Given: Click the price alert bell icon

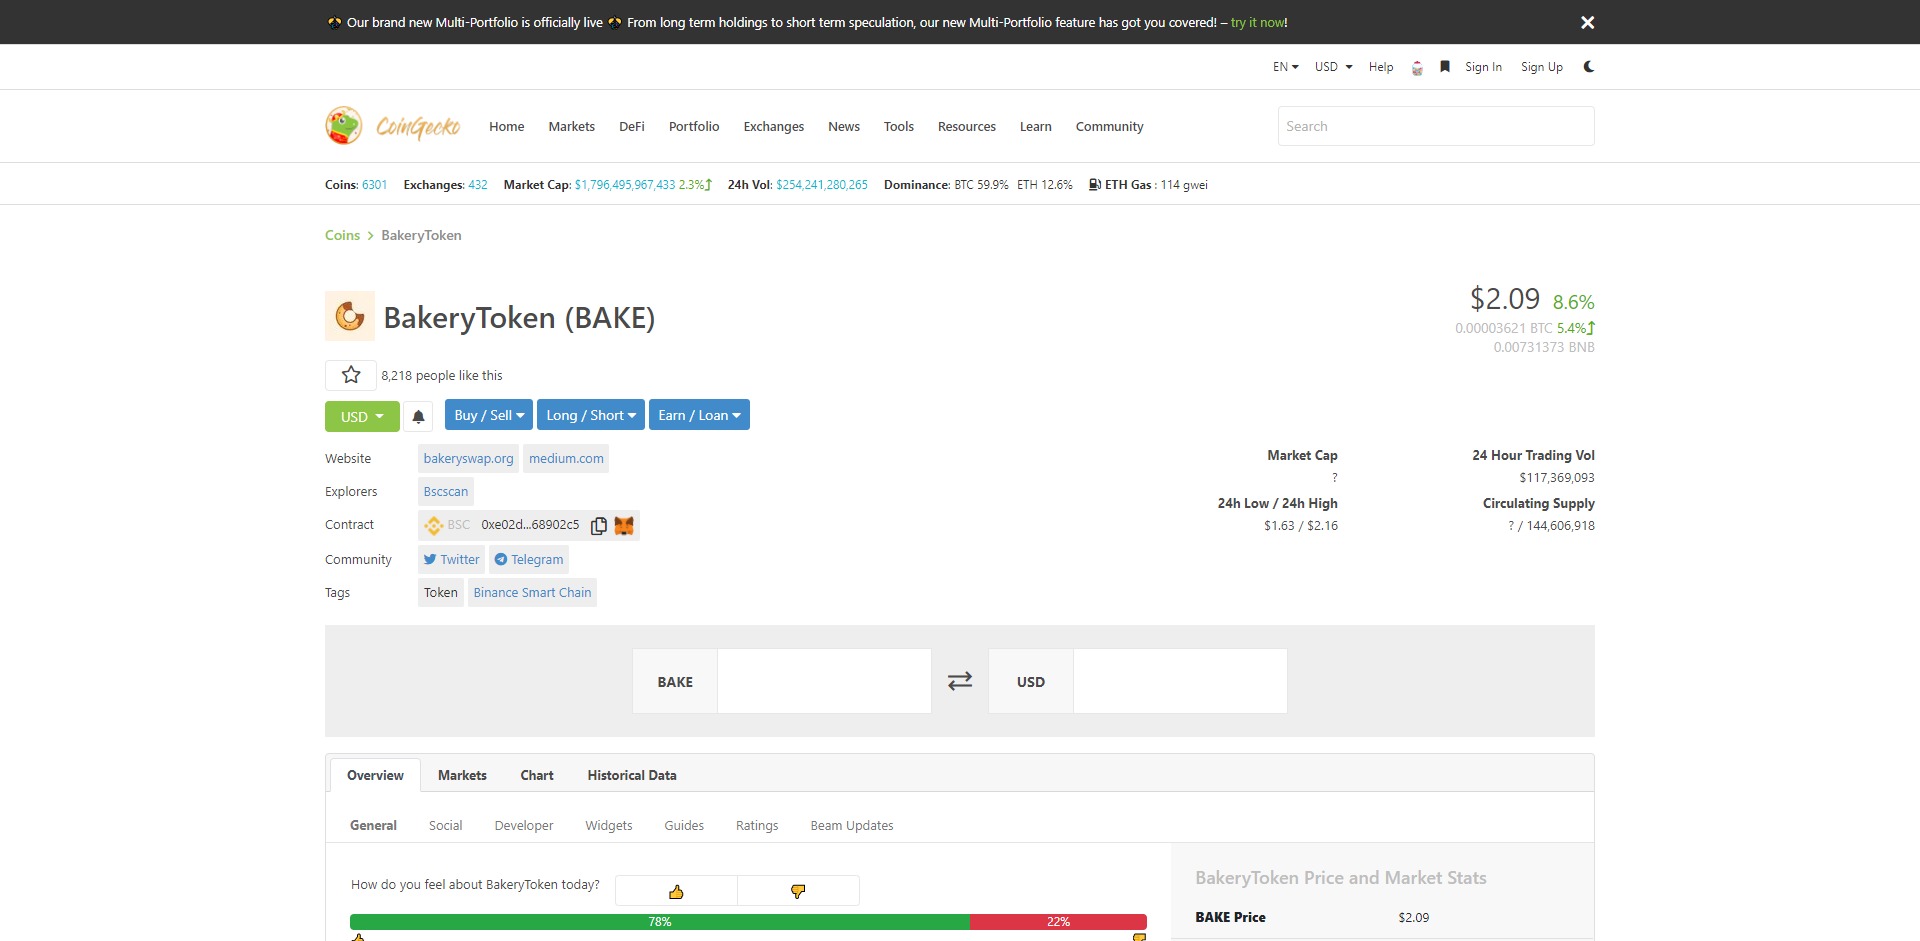Looking at the screenshot, I should (419, 416).
